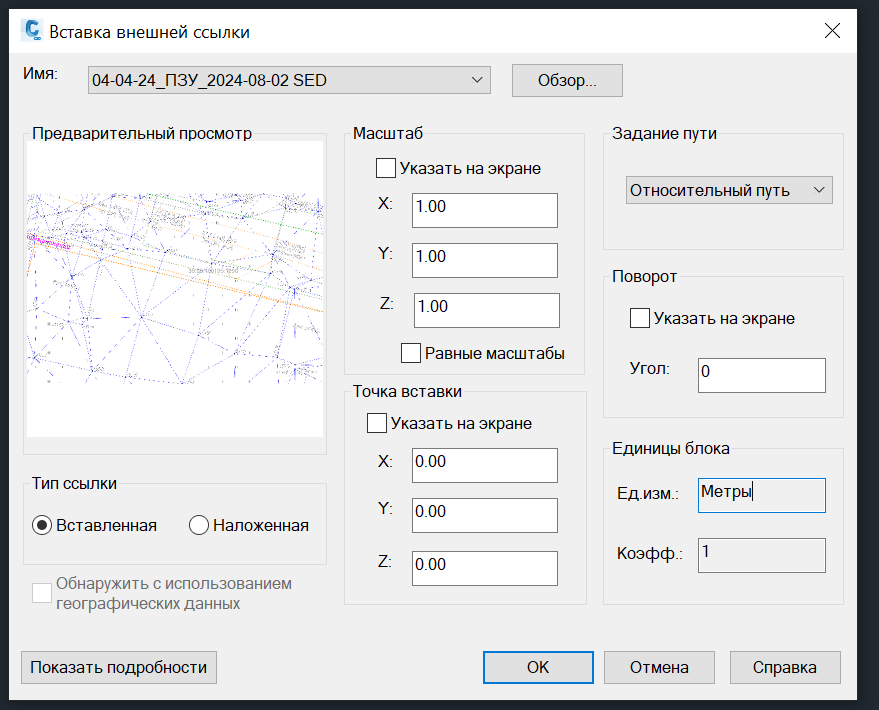879x710 pixels.
Task: Toggle Обнаружить с использованием географических данных checkbox
Action: [42, 593]
